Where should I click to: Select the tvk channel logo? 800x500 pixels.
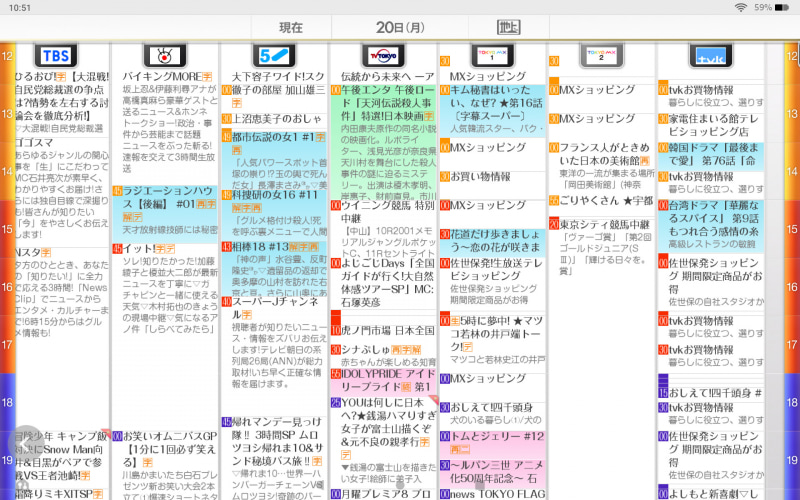(x=711, y=56)
